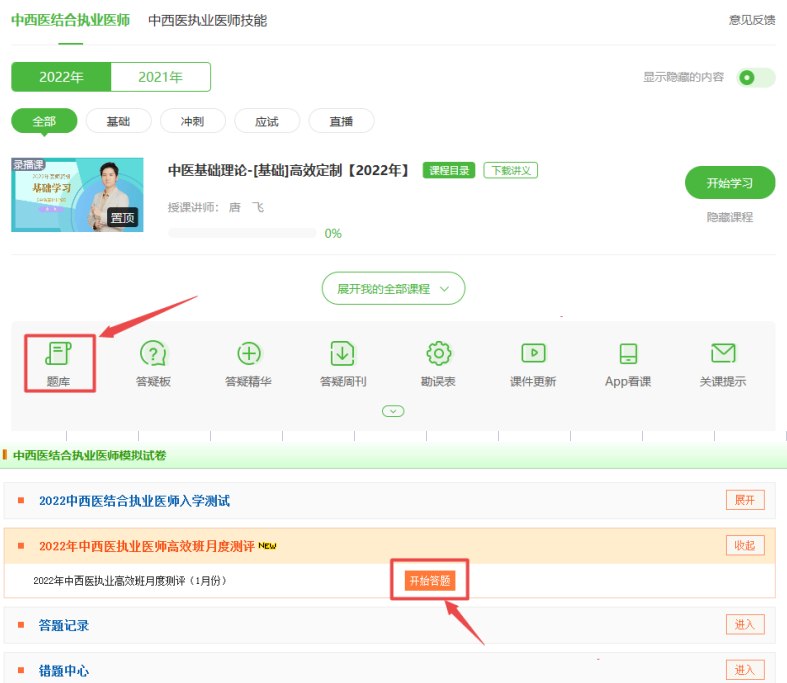Open the App看课 mobile icon
787x683 pixels.
[628, 355]
